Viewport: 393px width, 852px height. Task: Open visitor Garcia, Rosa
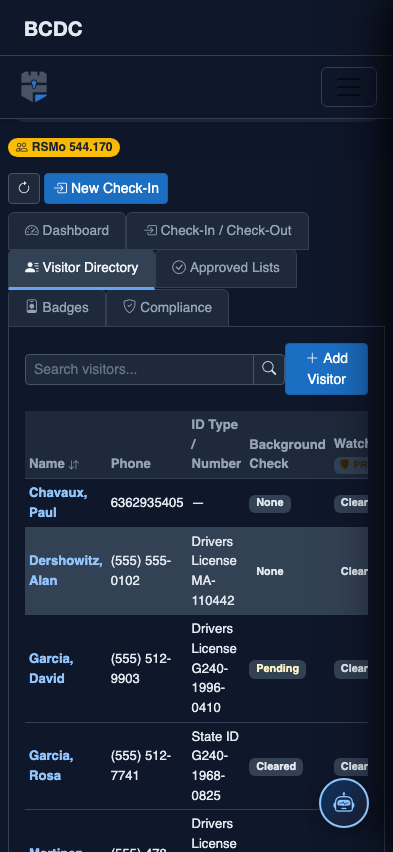point(51,766)
